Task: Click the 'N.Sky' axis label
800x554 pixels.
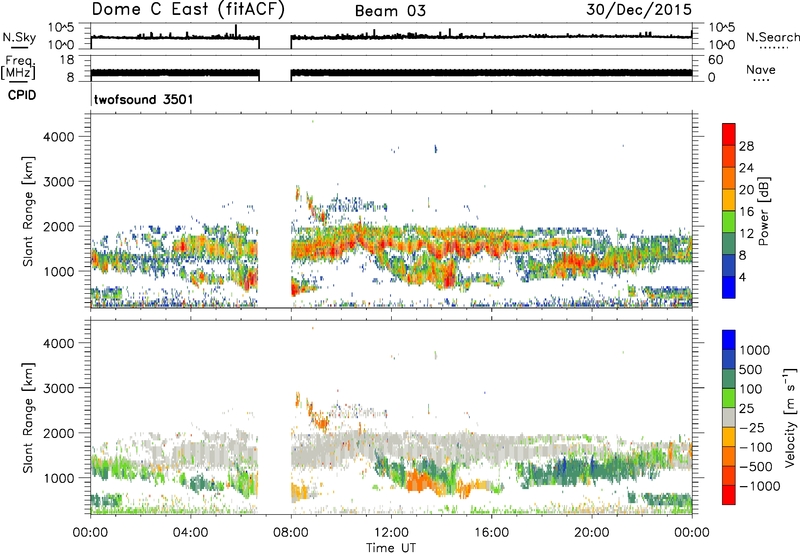Action: pos(19,37)
